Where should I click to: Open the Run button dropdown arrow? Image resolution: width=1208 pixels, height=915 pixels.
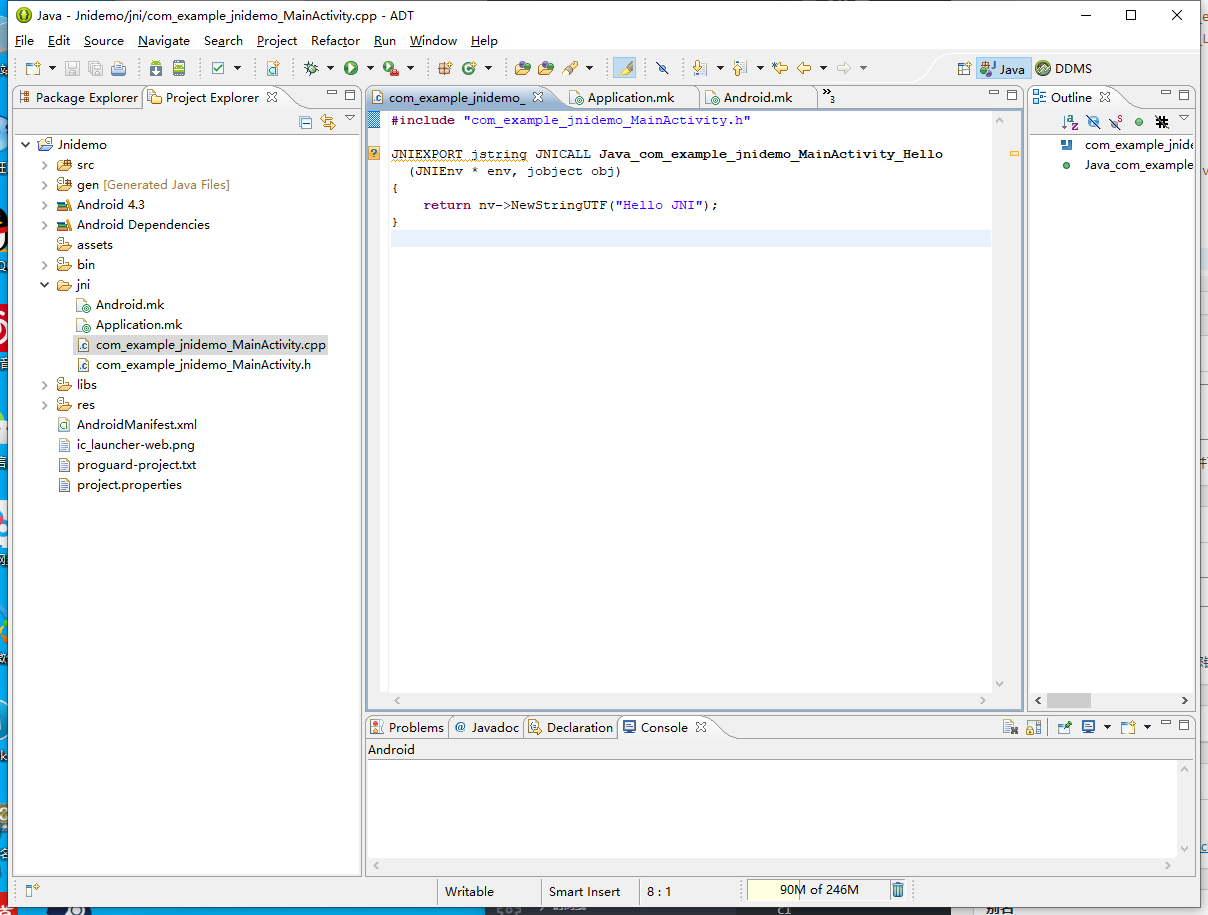point(370,68)
